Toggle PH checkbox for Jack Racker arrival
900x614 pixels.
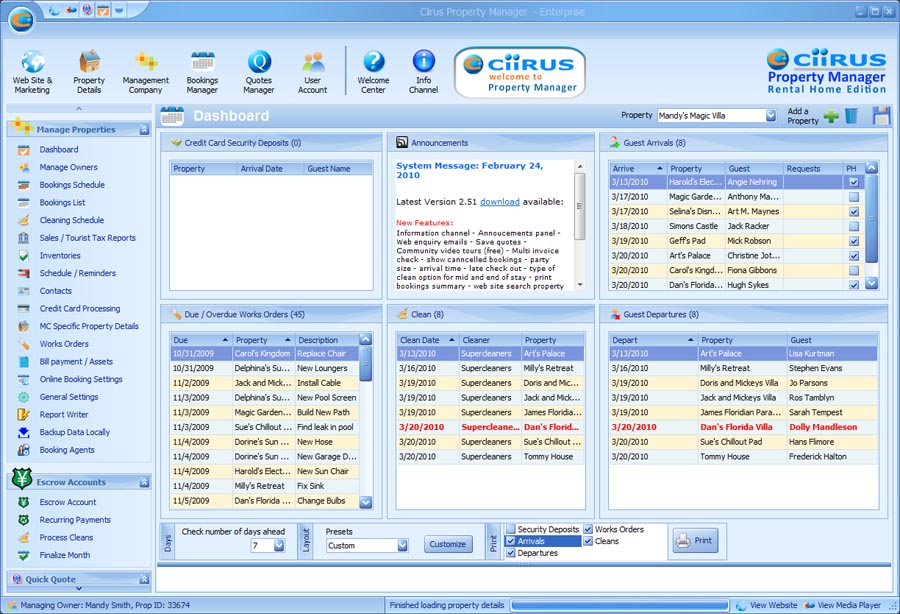(x=854, y=227)
